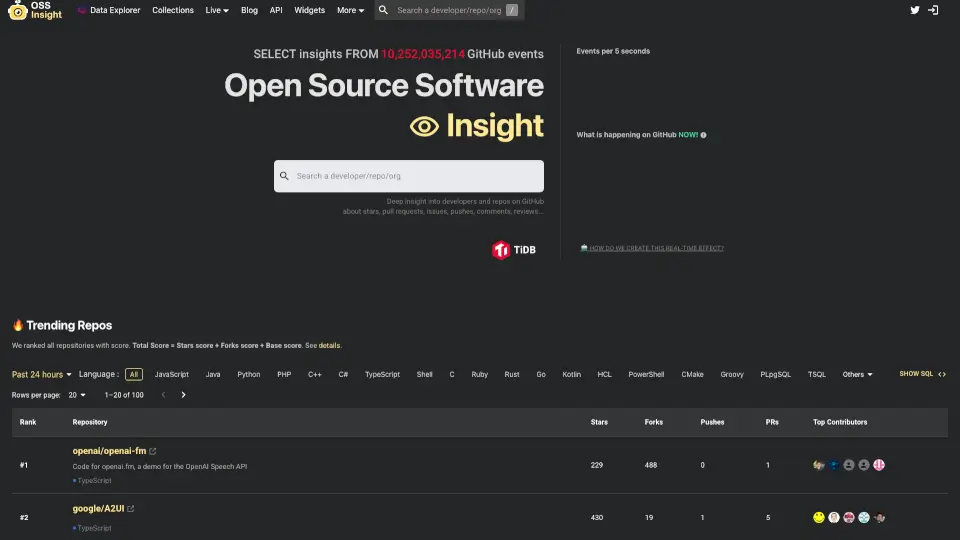Select the All language filter
Screen dimensions: 960x540
click(x=134, y=374)
